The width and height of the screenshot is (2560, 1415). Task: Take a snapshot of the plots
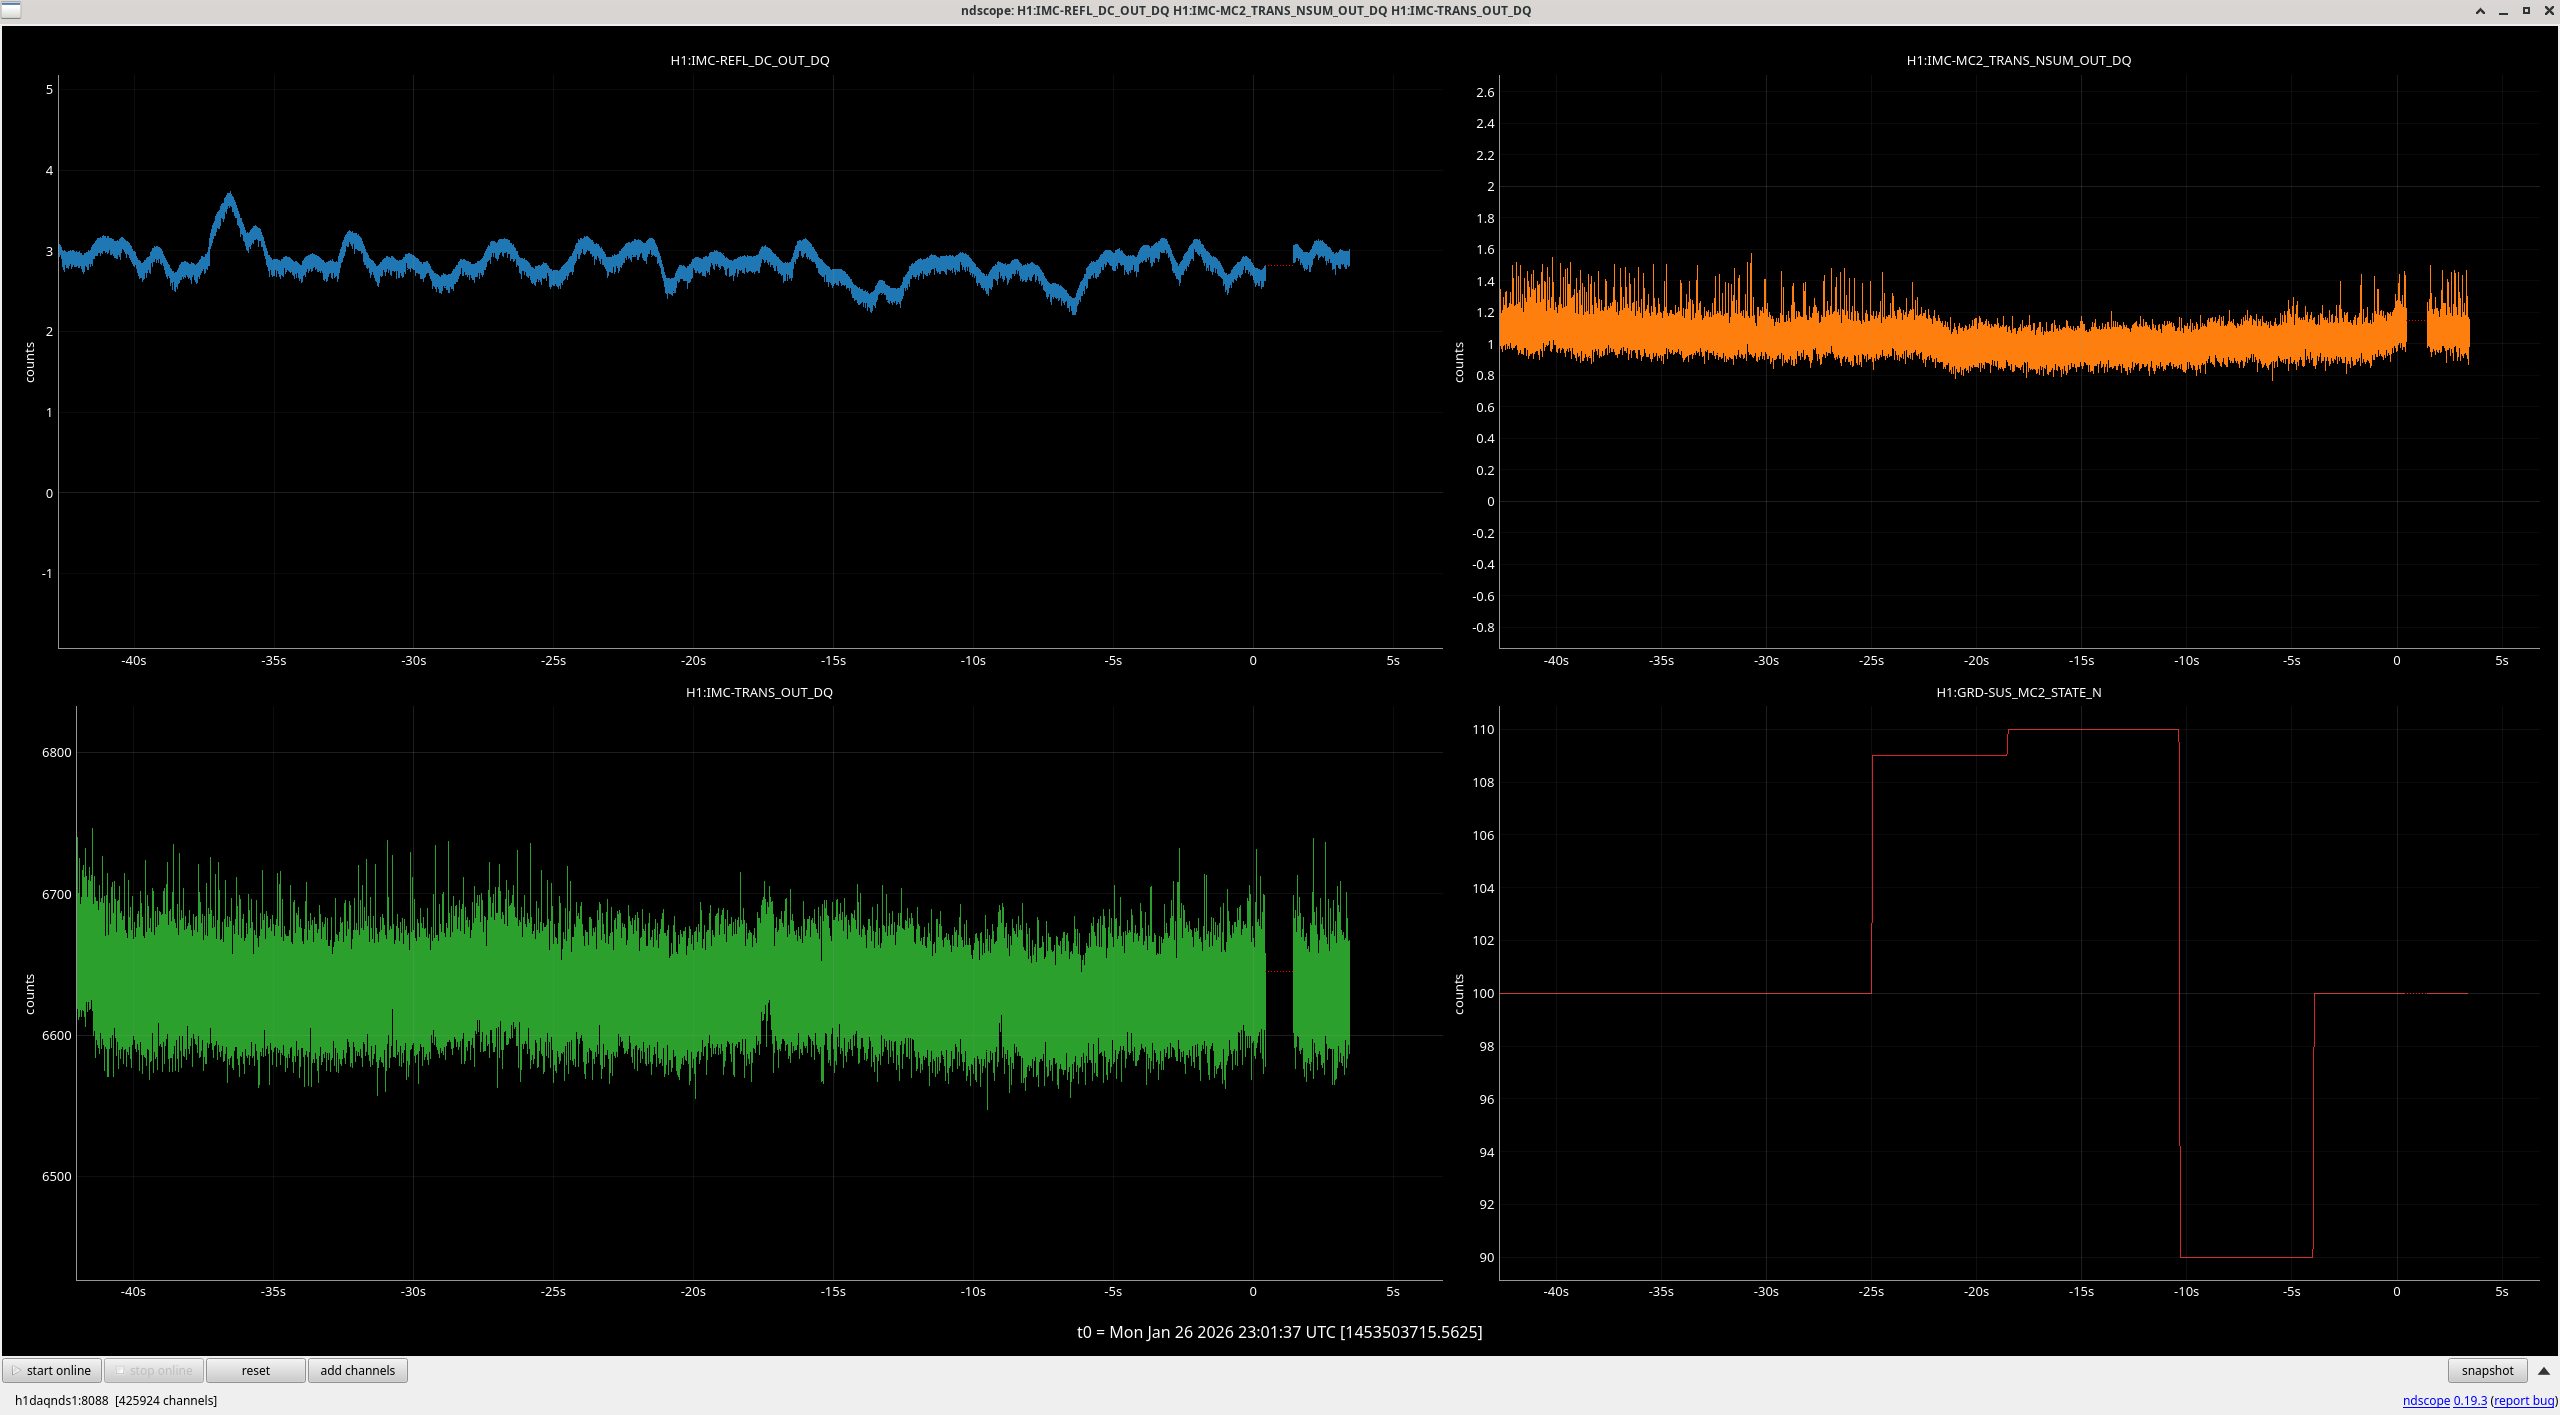click(x=2486, y=1370)
